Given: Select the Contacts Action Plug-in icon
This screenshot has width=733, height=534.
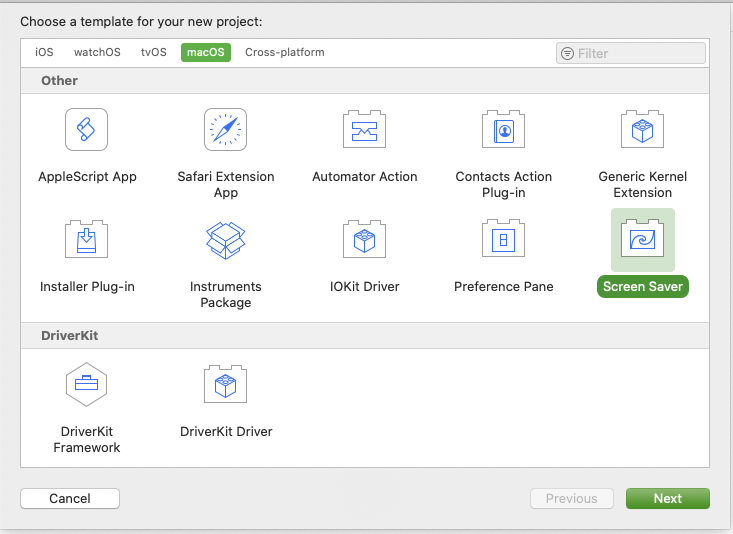Looking at the screenshot, I should coord(503,130).
